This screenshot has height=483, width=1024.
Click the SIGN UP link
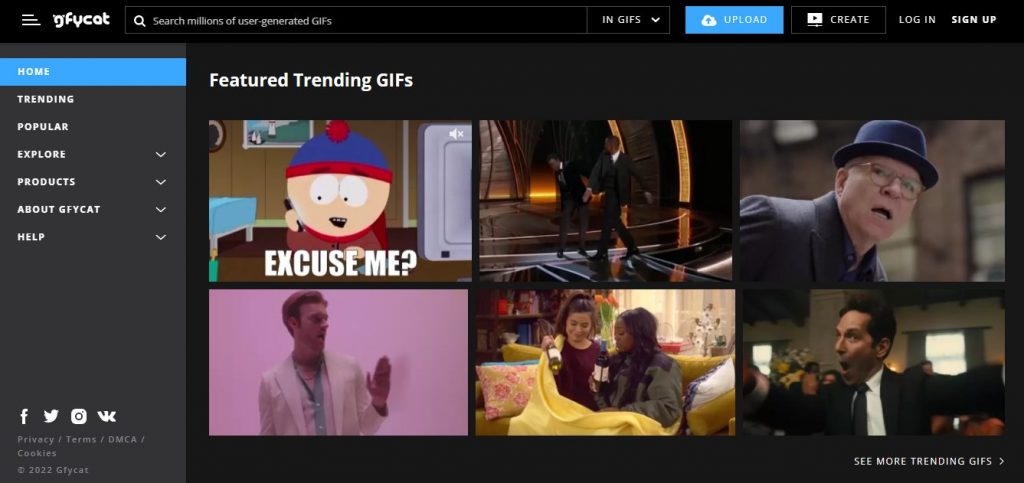click(x=974, y=20)
